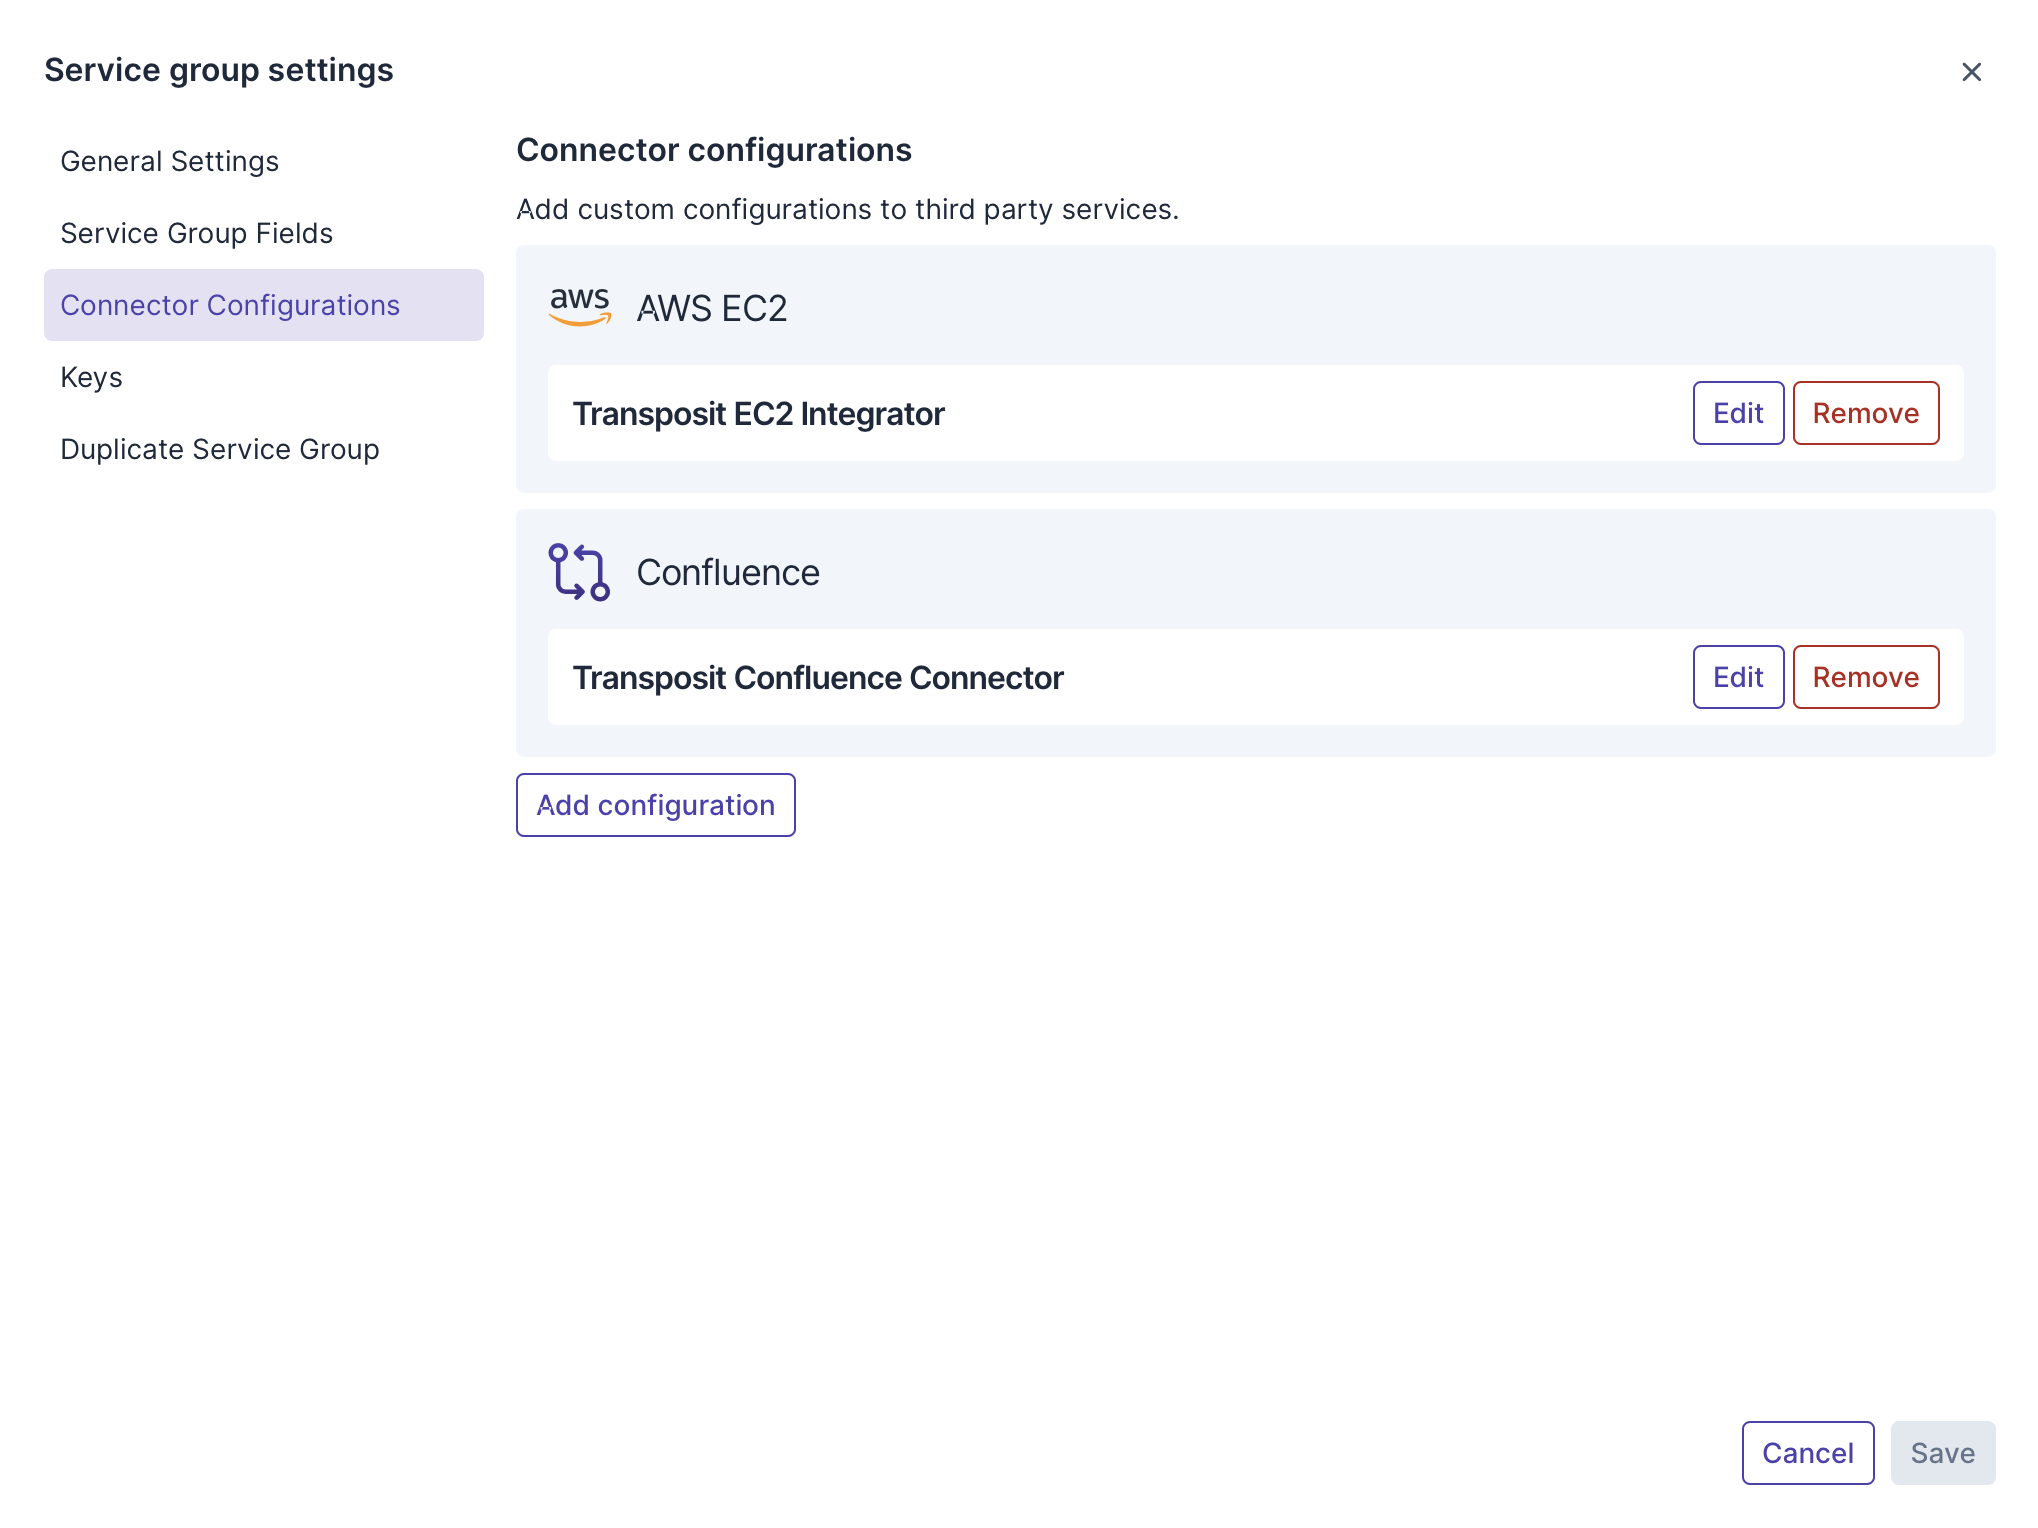This screenshot has height=1528, width=2038.
Task: Go to Service Group Fields
Action: point(196,233)
